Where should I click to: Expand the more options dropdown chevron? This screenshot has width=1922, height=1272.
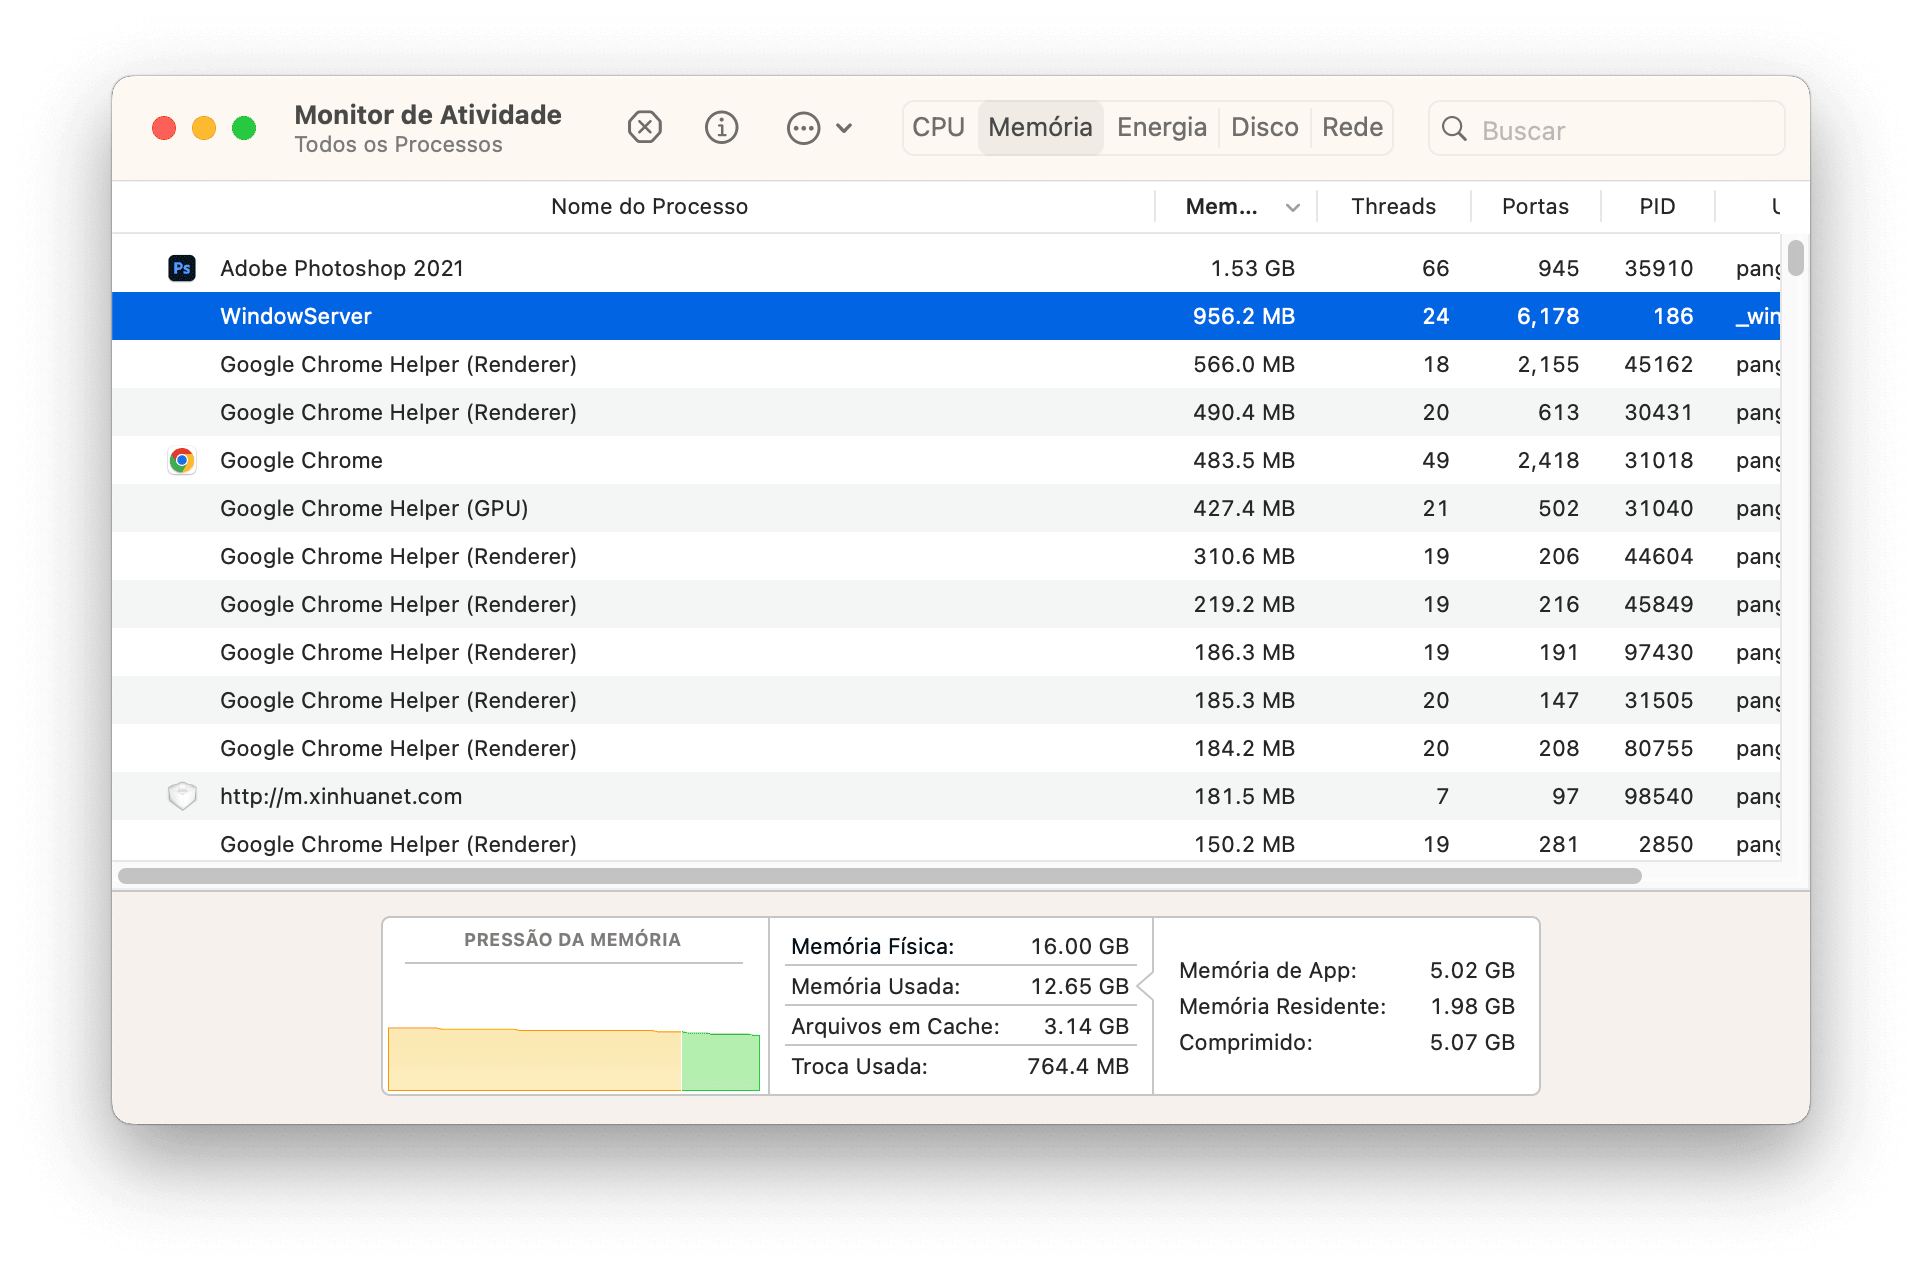844,129
